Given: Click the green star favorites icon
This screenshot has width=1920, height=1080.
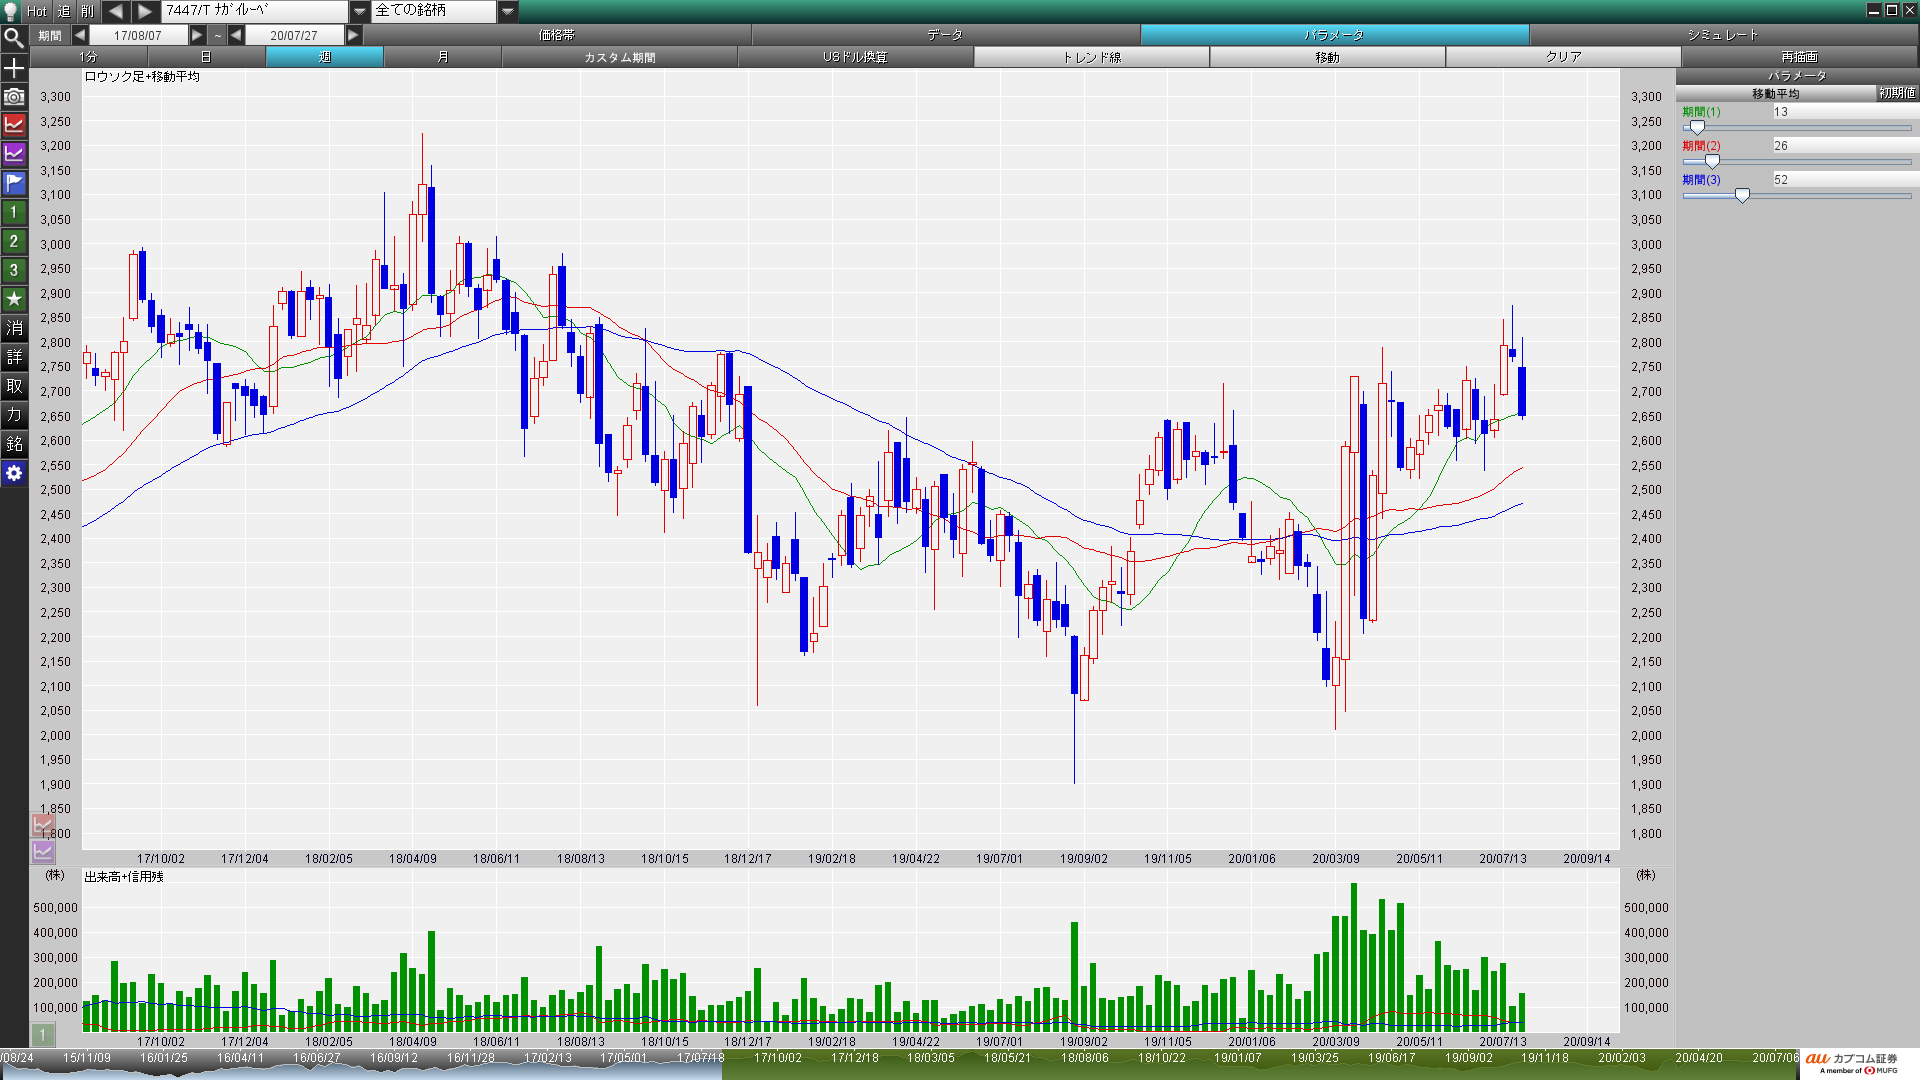Looking at the screenshot, I should tap(14, 299).
